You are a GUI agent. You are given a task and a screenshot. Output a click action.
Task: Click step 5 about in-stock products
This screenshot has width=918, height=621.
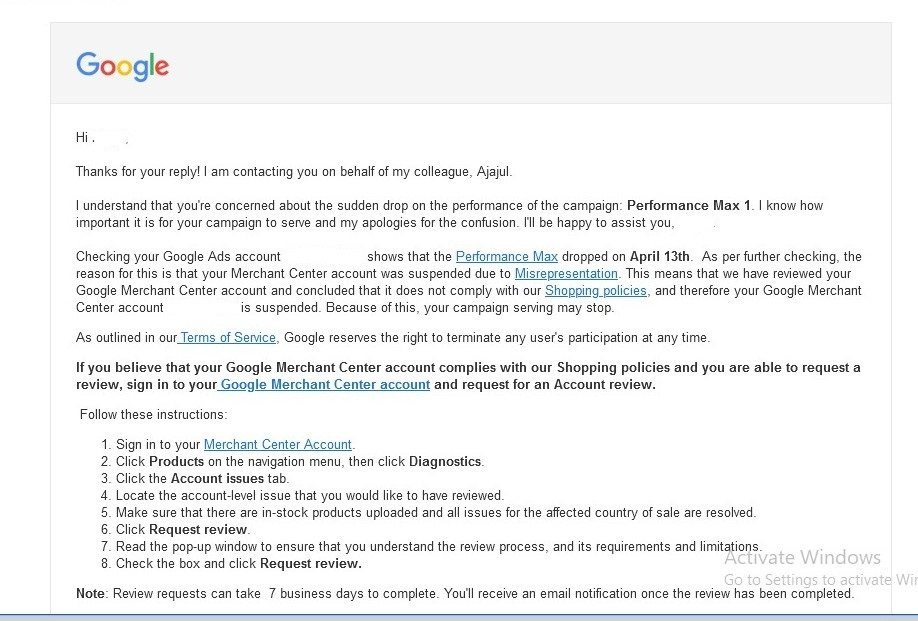click(x=436, y=512)
